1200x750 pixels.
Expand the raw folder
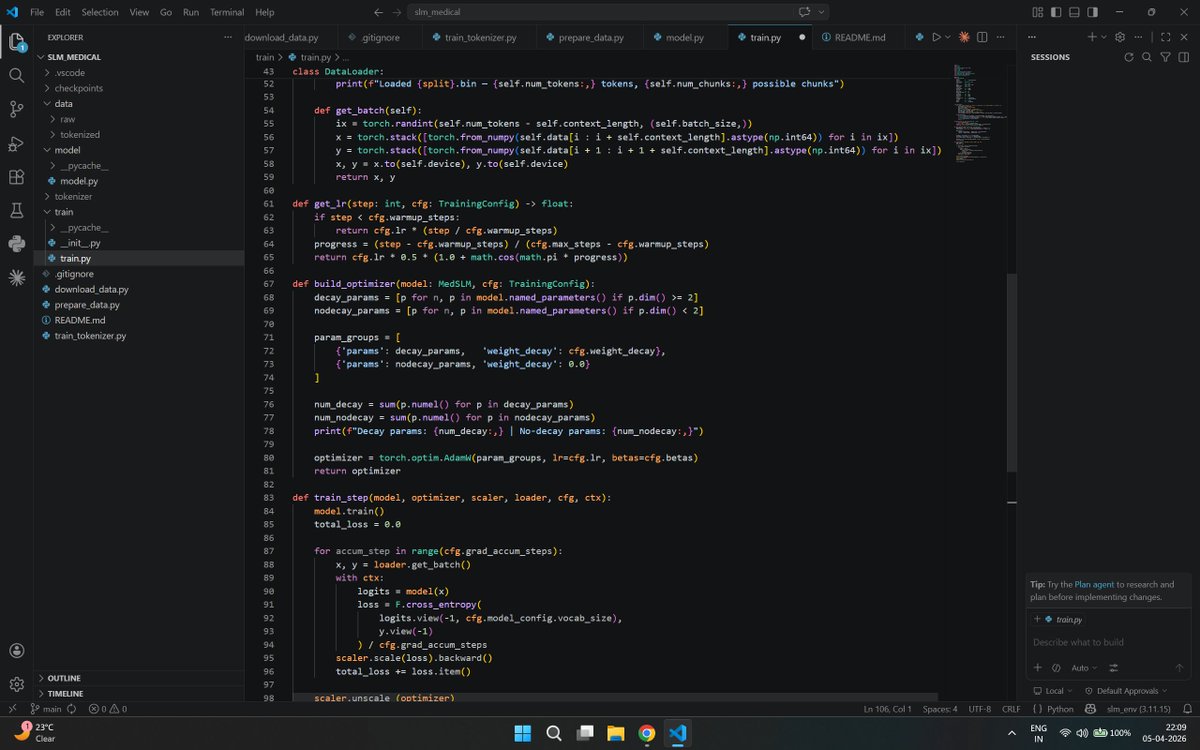pyautogui.click(x=138, y=119)
